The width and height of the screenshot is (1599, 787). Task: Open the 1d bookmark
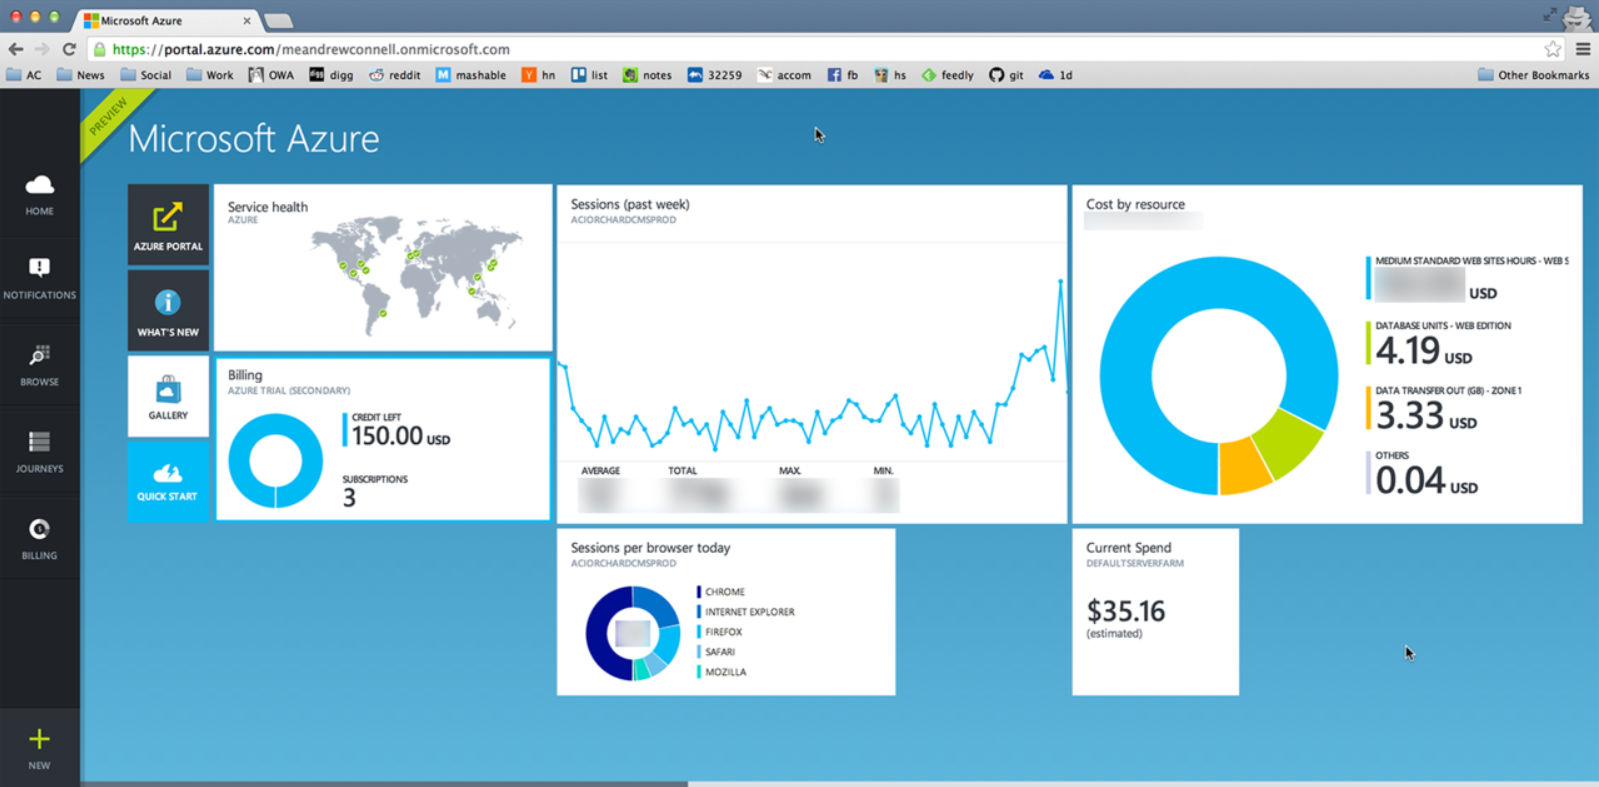tap(1055, 75)
